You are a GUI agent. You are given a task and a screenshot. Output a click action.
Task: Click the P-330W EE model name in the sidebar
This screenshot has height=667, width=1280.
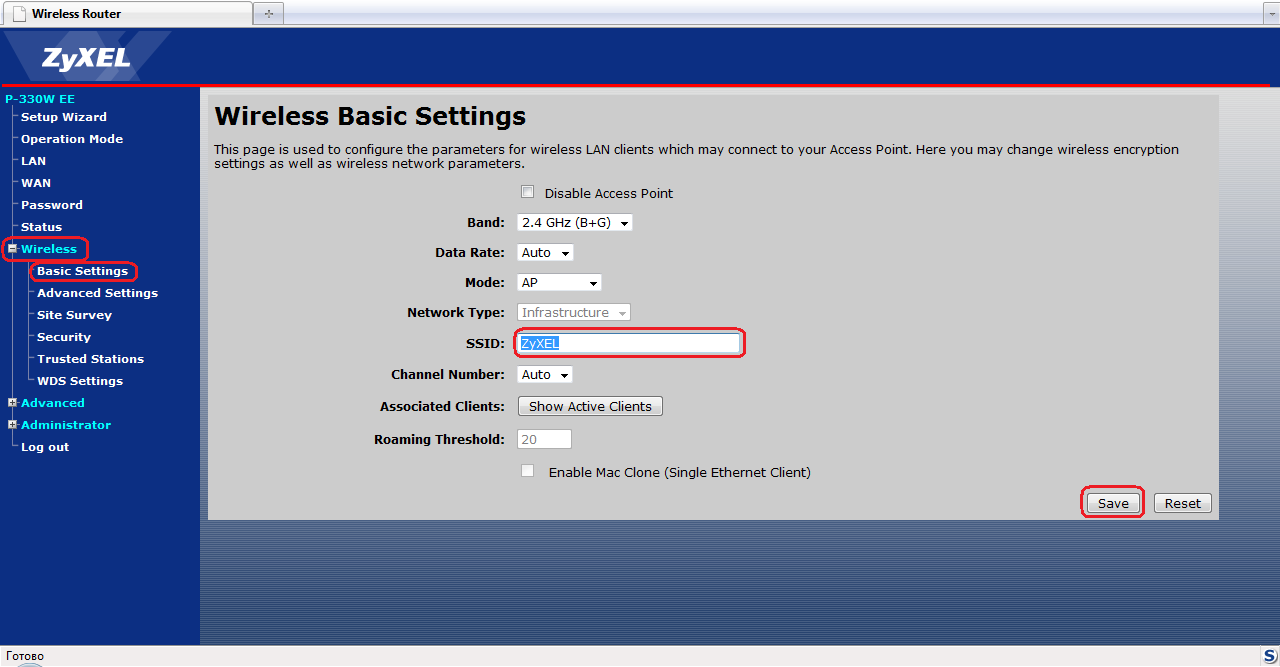[x=40, y=99]
